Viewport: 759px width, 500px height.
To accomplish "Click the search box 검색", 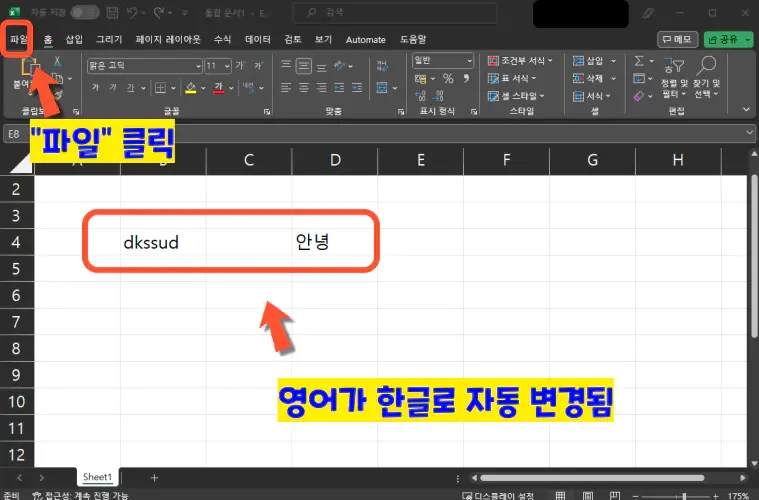I will click(395, 13).
